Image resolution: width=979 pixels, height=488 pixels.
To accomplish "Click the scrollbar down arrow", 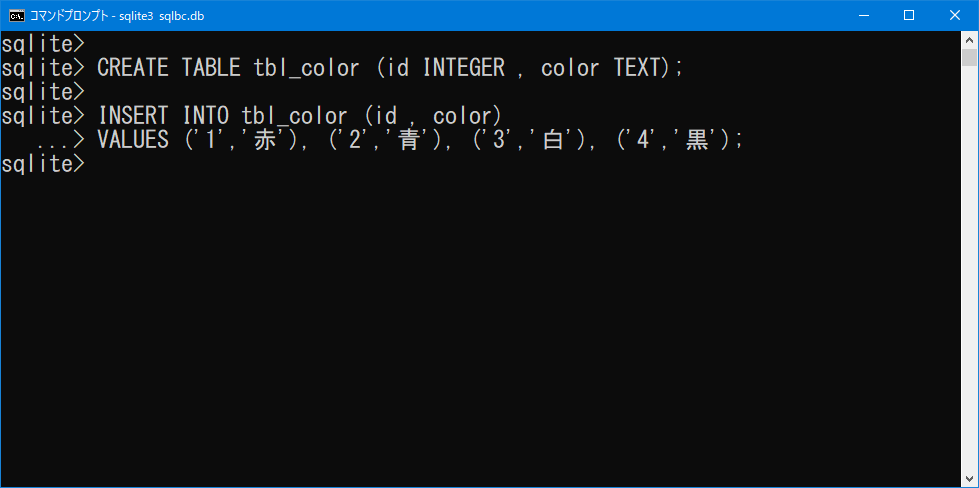I will click(969, 479).
